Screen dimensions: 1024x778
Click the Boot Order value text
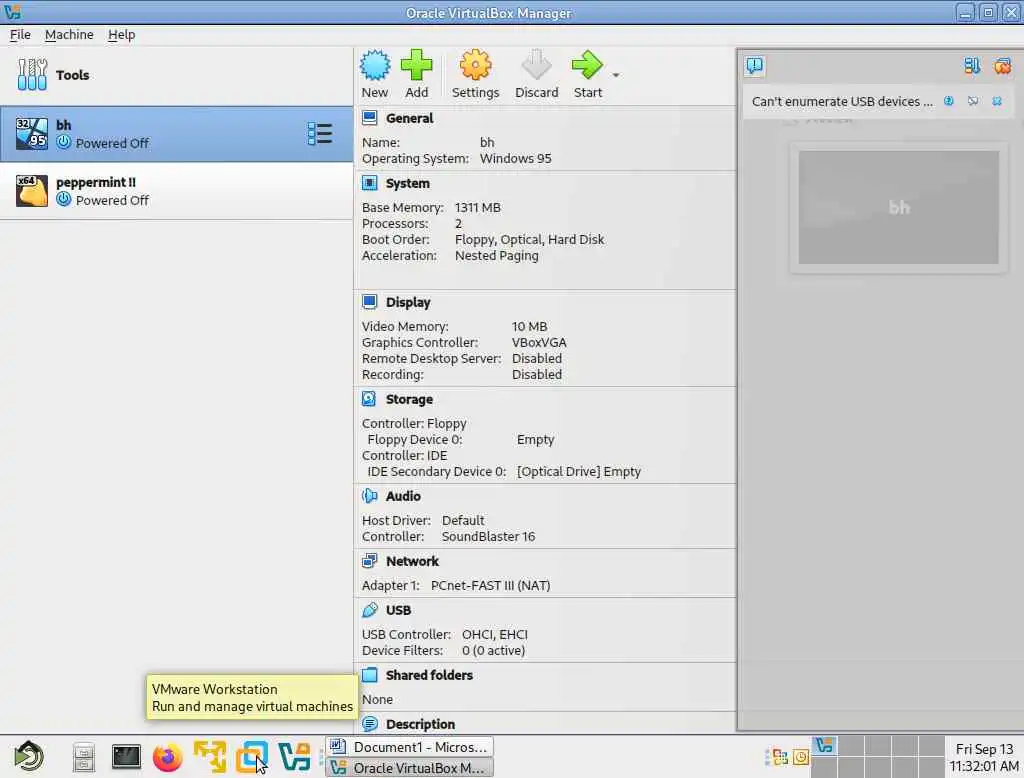click(530, 240)
